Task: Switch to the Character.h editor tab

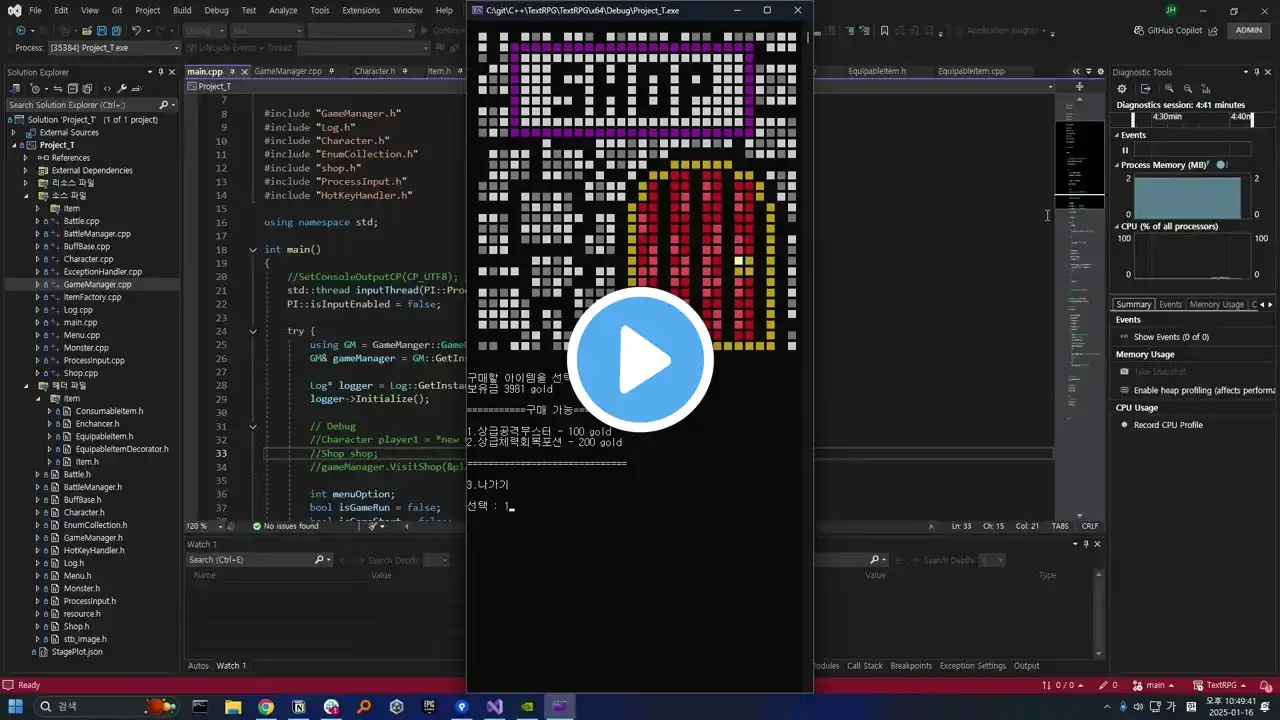Action: [375, 72]
